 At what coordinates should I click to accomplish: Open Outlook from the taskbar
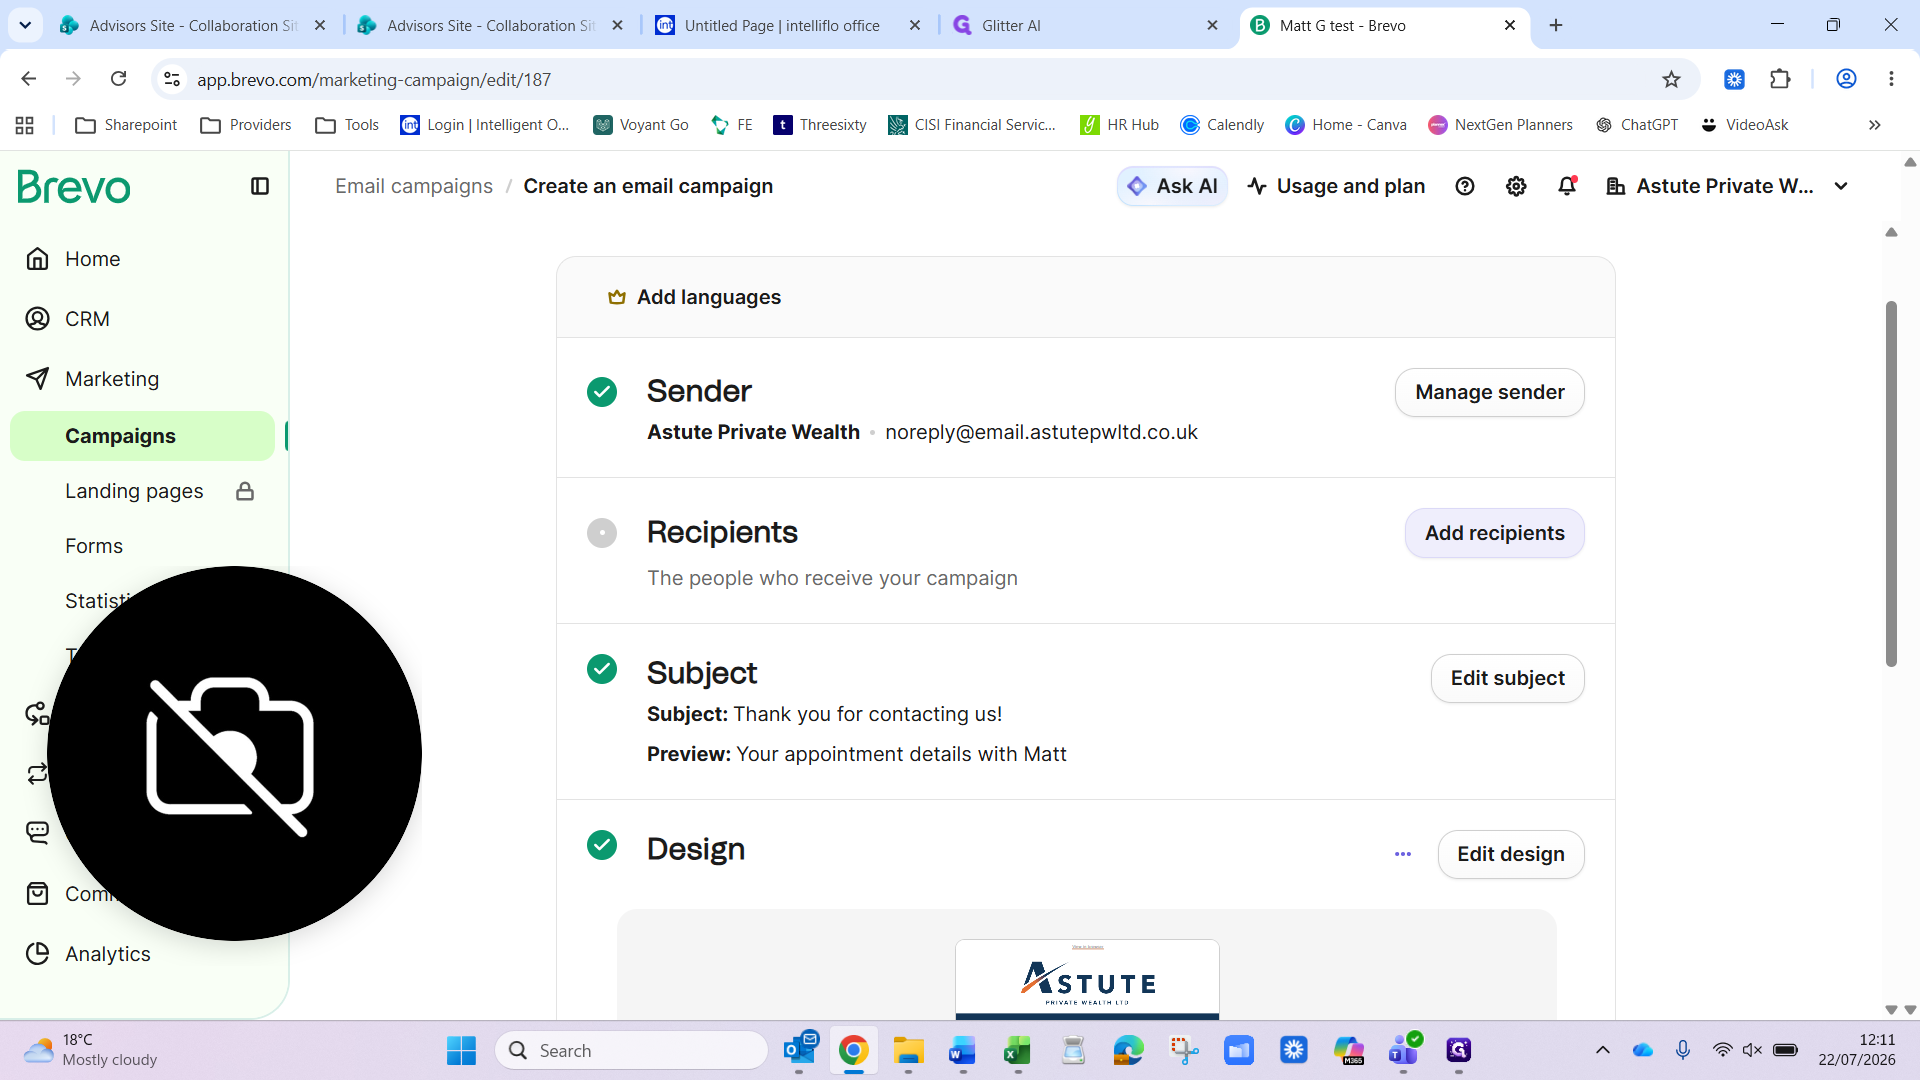pos(800,1050)
